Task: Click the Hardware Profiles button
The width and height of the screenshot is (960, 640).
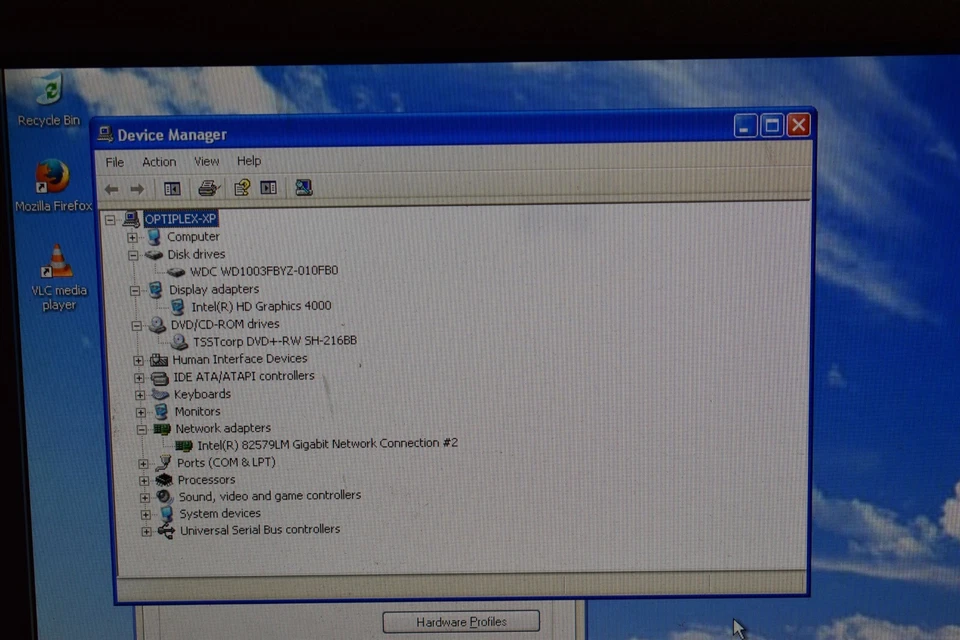Action: click(x=460, y=621)
